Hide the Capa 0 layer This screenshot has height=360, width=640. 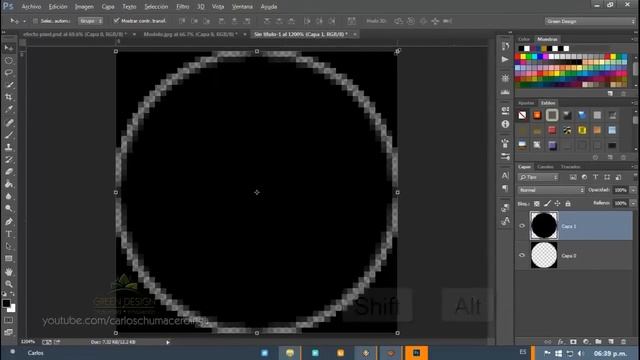[x=522, y=255]
